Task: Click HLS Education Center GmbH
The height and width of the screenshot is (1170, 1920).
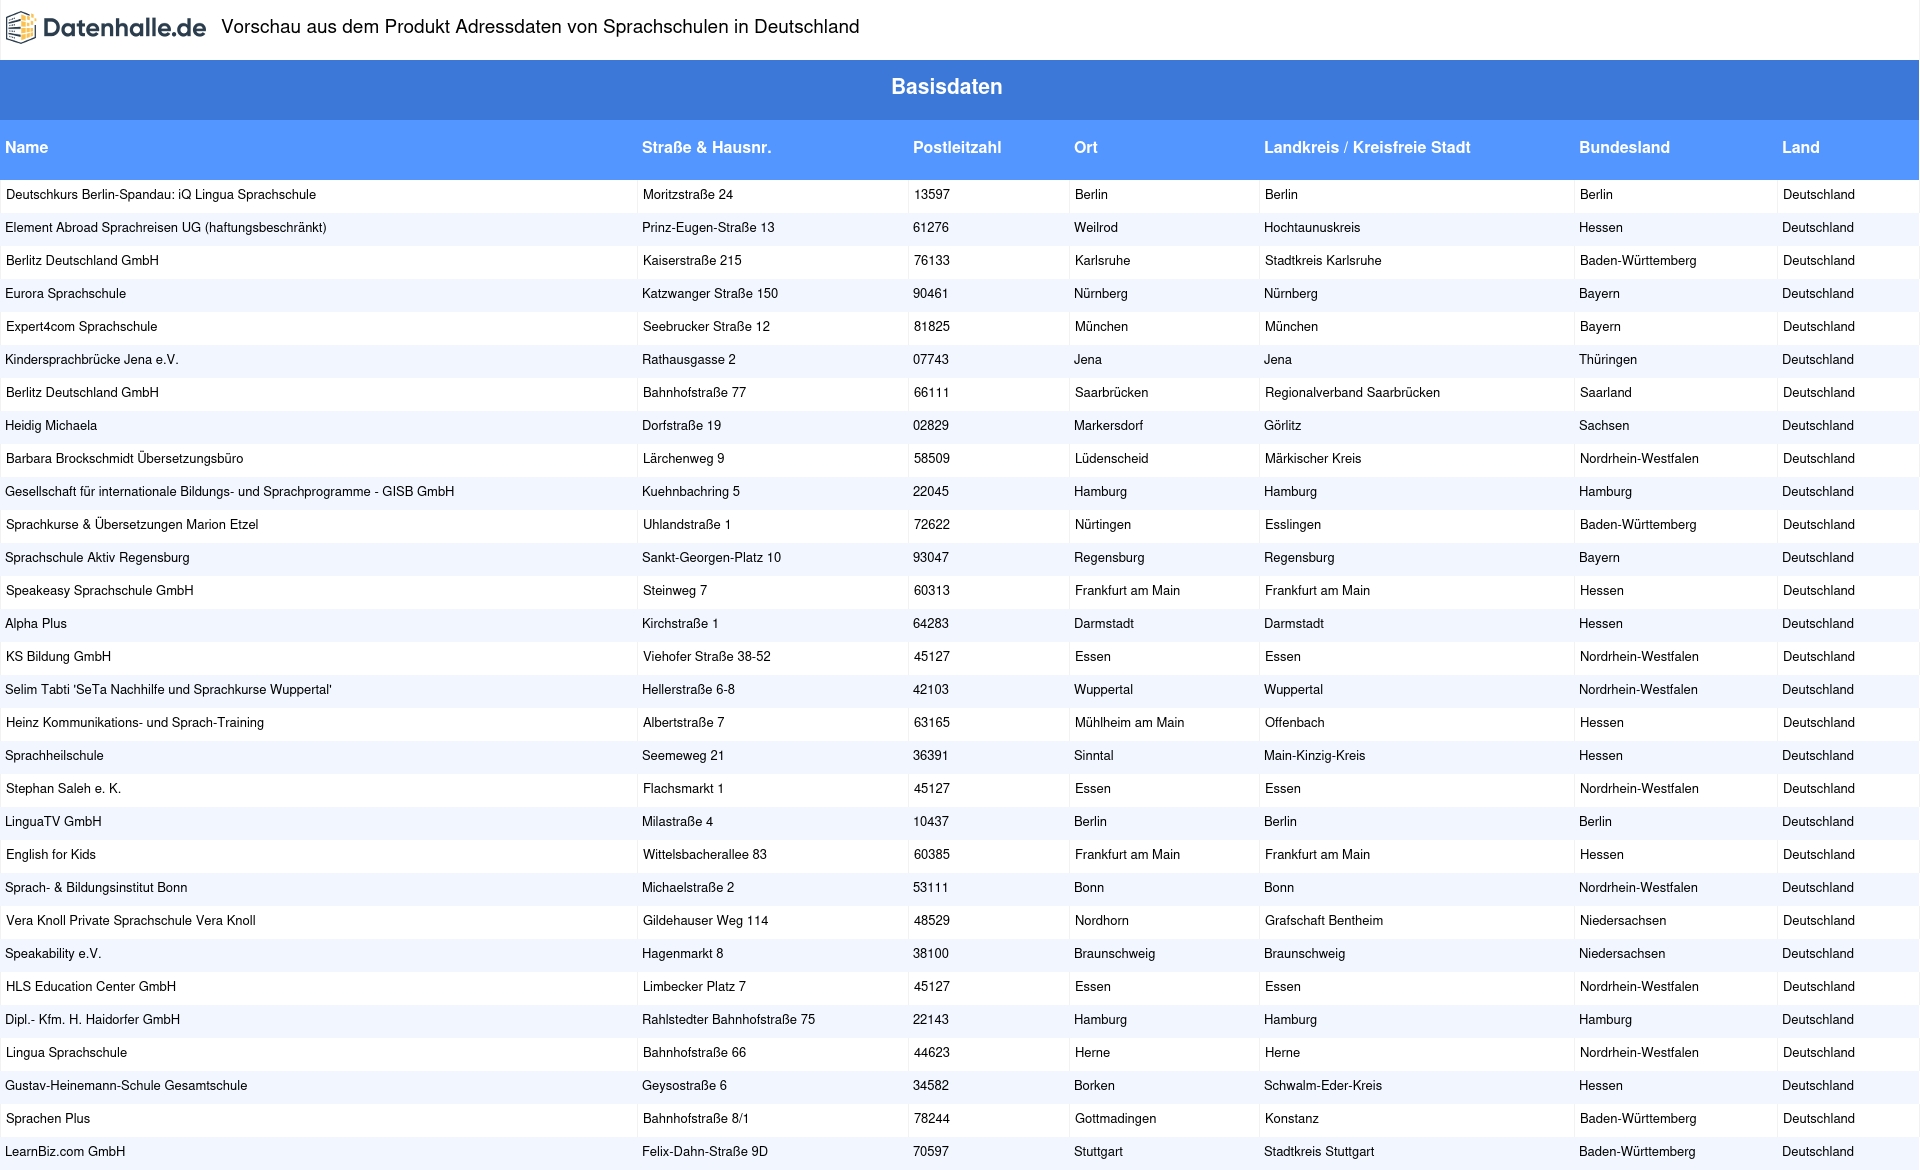Action: click(91, 987)
